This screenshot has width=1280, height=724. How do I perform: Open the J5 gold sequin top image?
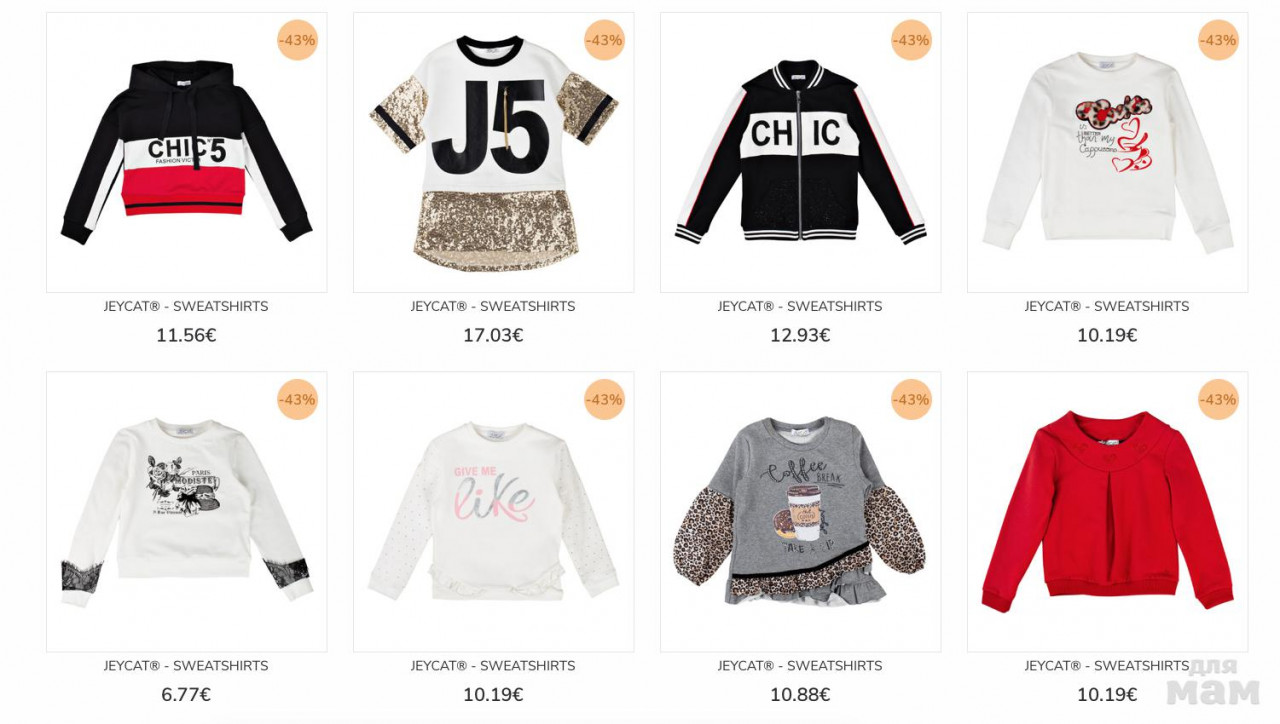(x=493, y=152)
